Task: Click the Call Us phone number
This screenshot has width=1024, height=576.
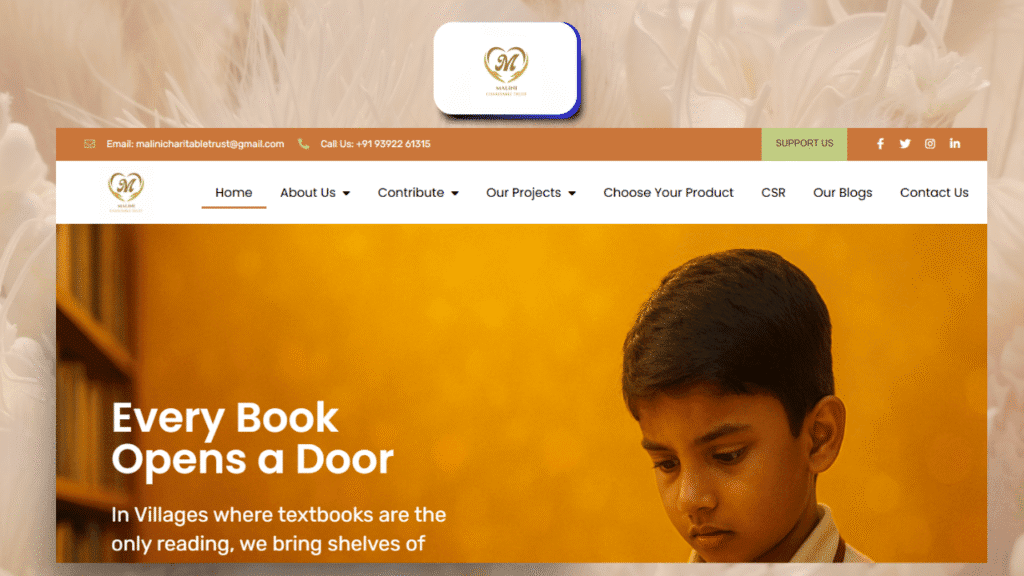Action: click(375, 144)
